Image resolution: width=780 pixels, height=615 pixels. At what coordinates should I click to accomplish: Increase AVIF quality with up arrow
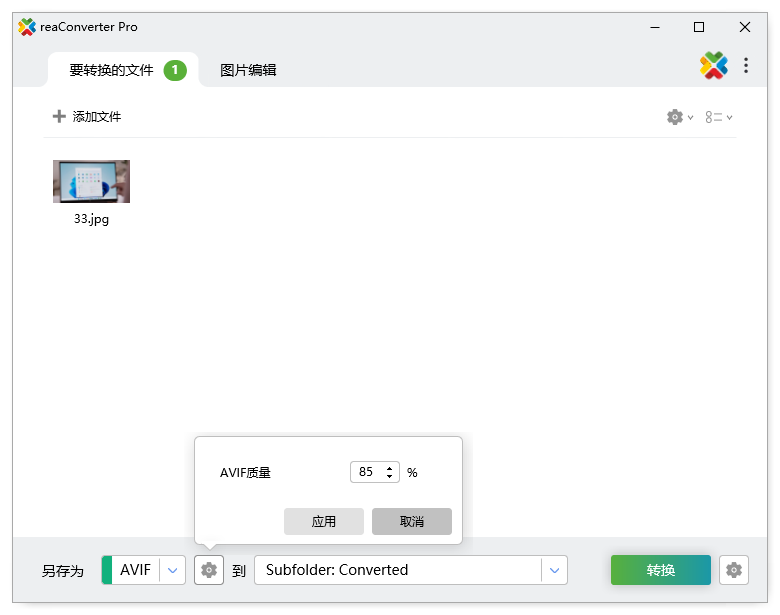pos(390,467)
